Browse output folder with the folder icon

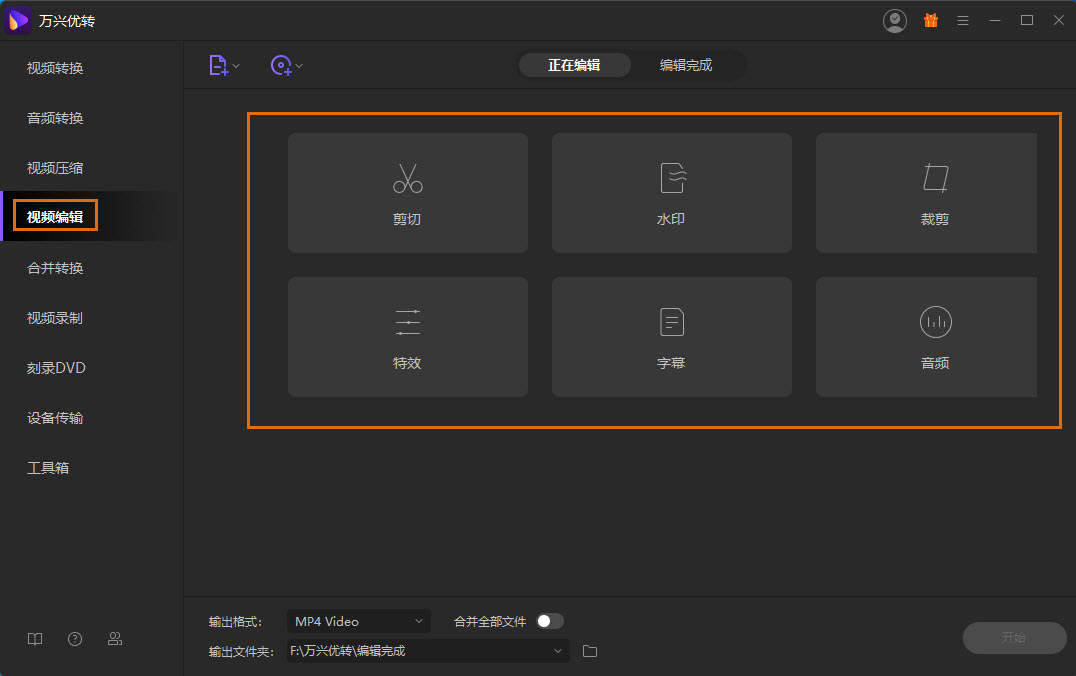(x=590, y=651)
